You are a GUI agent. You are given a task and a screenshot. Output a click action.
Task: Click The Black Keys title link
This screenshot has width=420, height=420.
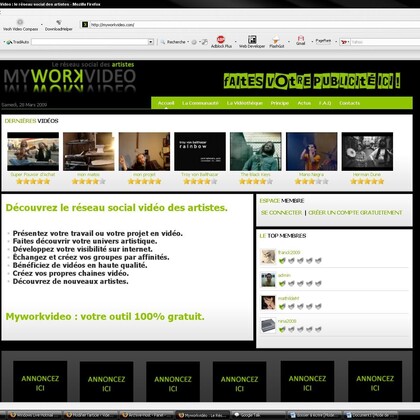click(x=256, y=174)
